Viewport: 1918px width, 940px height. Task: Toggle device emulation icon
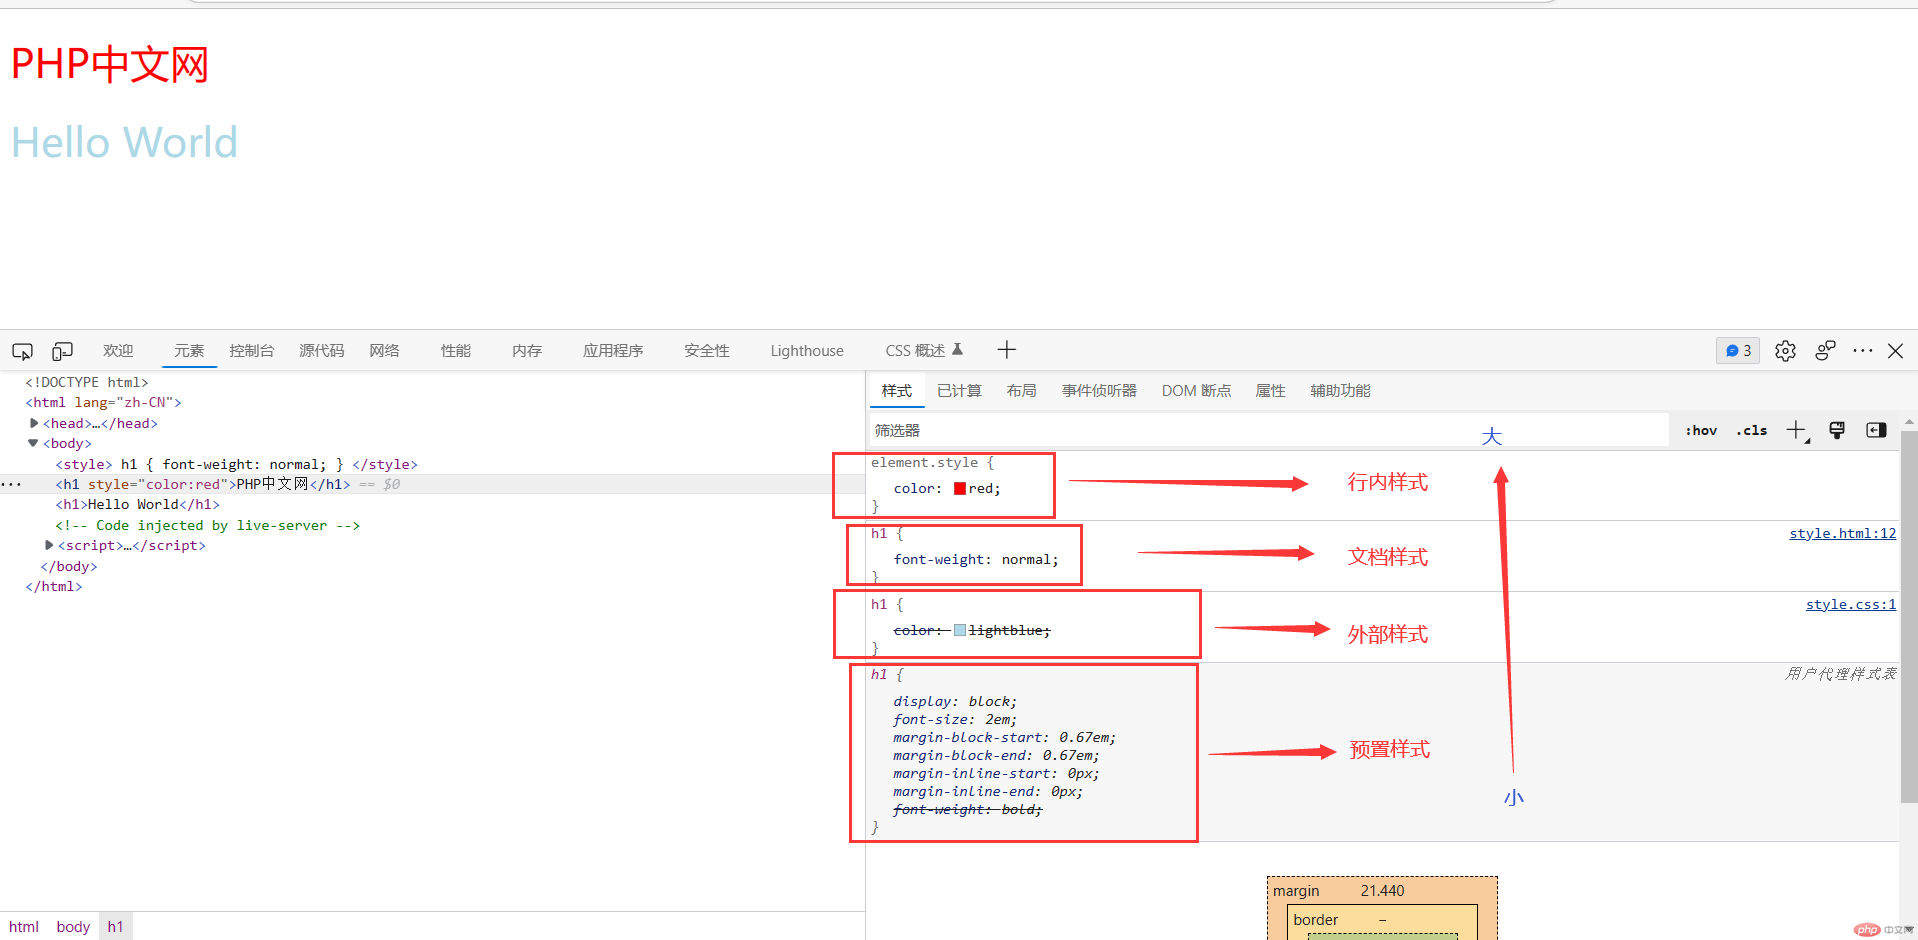click(x=62, y=351)
